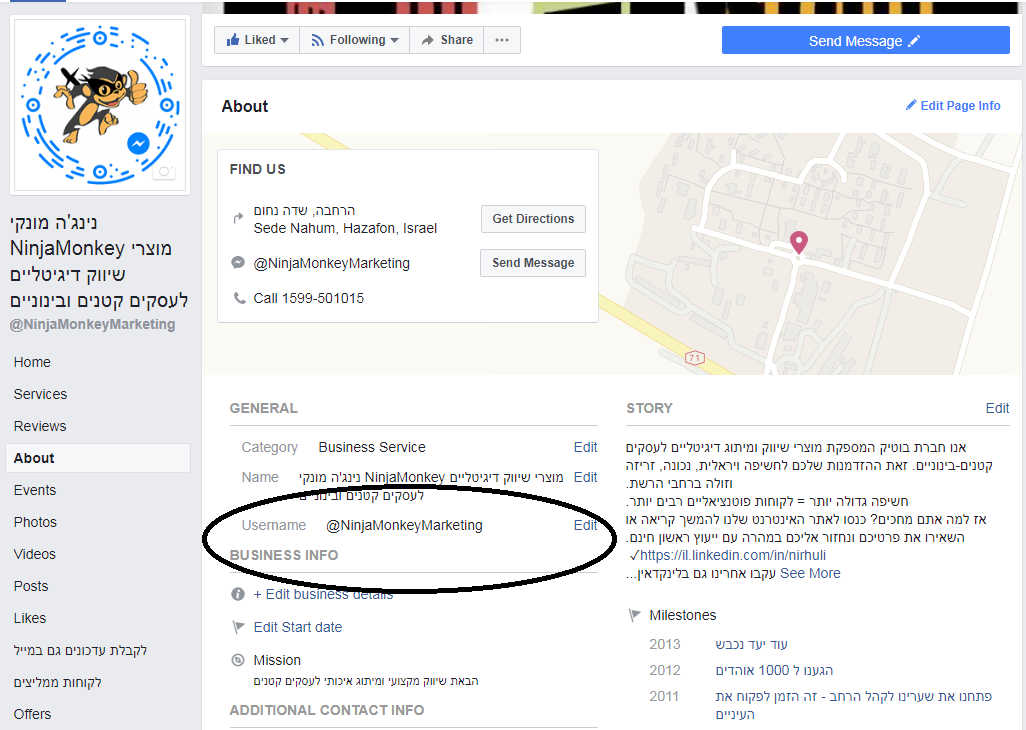Image resolution: width=1026 pixels, height=730 pixels.
Task: Open Photos in the sidebar
Action: click(x=35, y=522)
